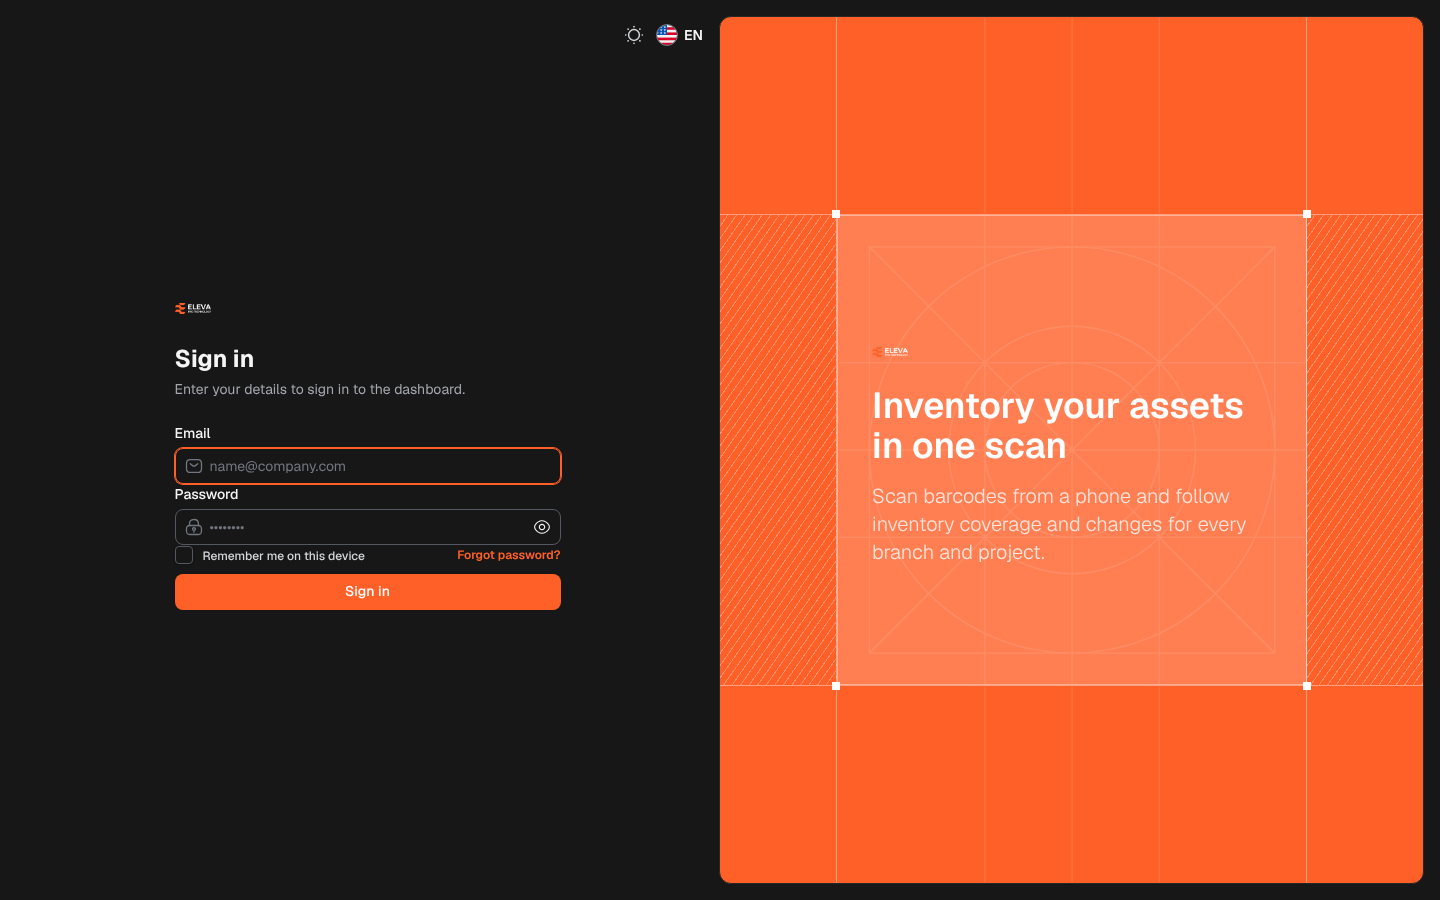Click the "Remember me on this device" label

(x=283, y=556)
